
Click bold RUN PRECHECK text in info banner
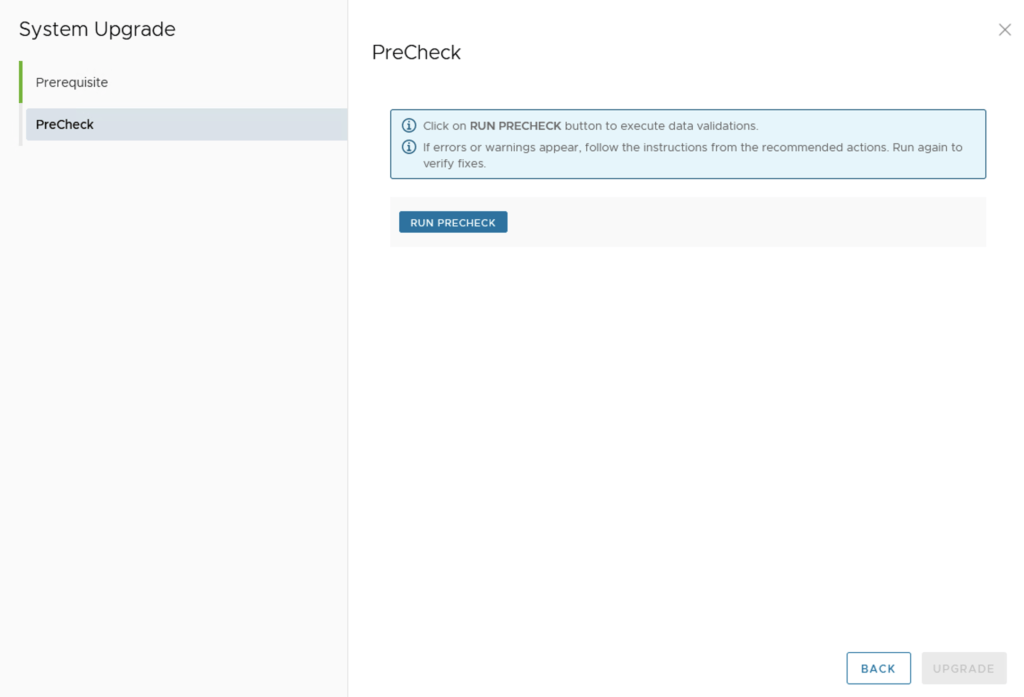click(x=515, y=126)
